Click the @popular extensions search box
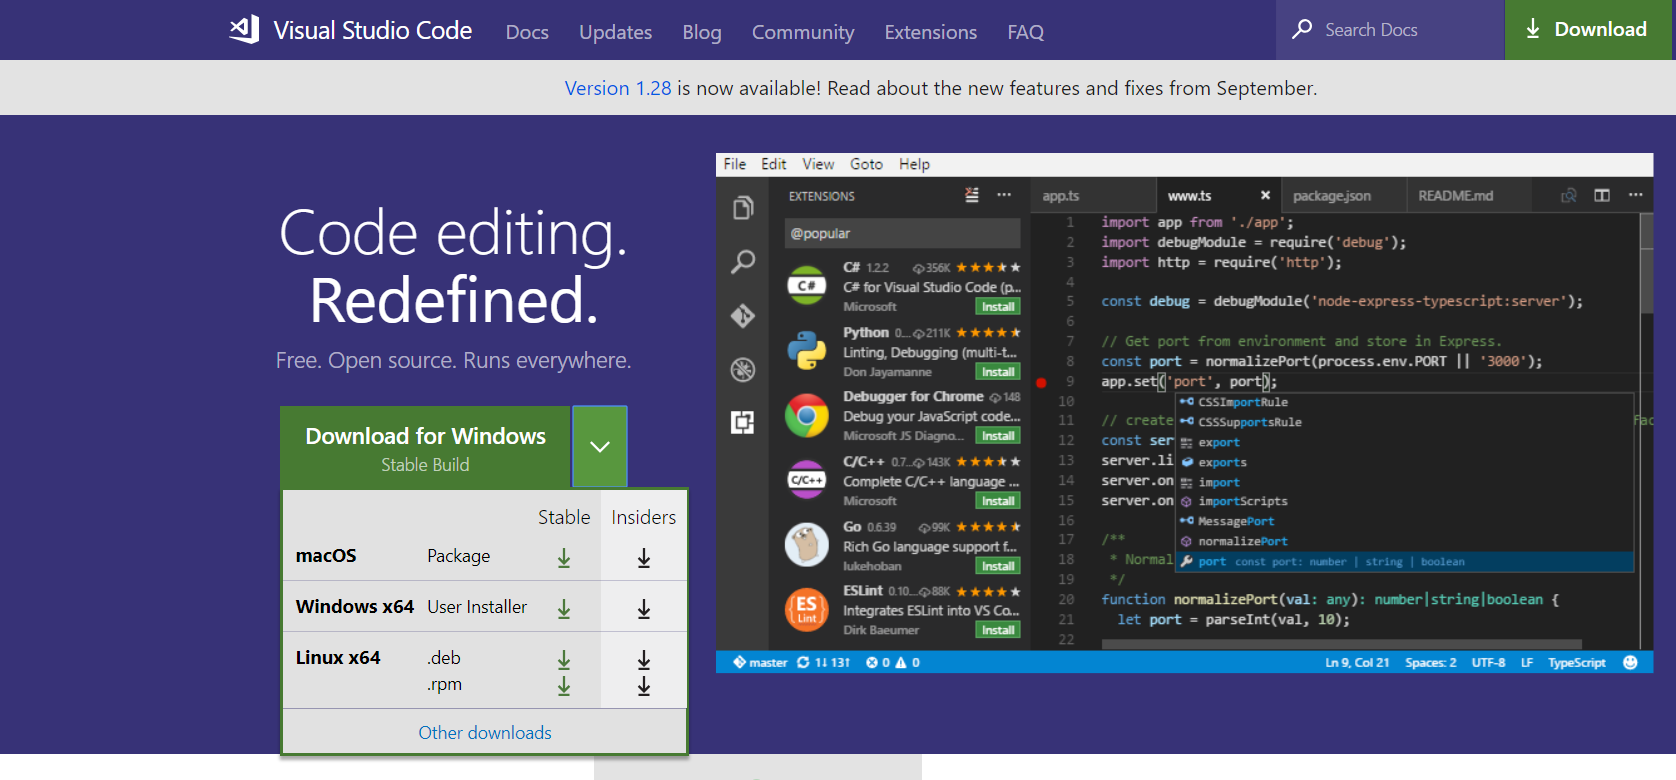The image size is (1676, 780). pos(903,233)
